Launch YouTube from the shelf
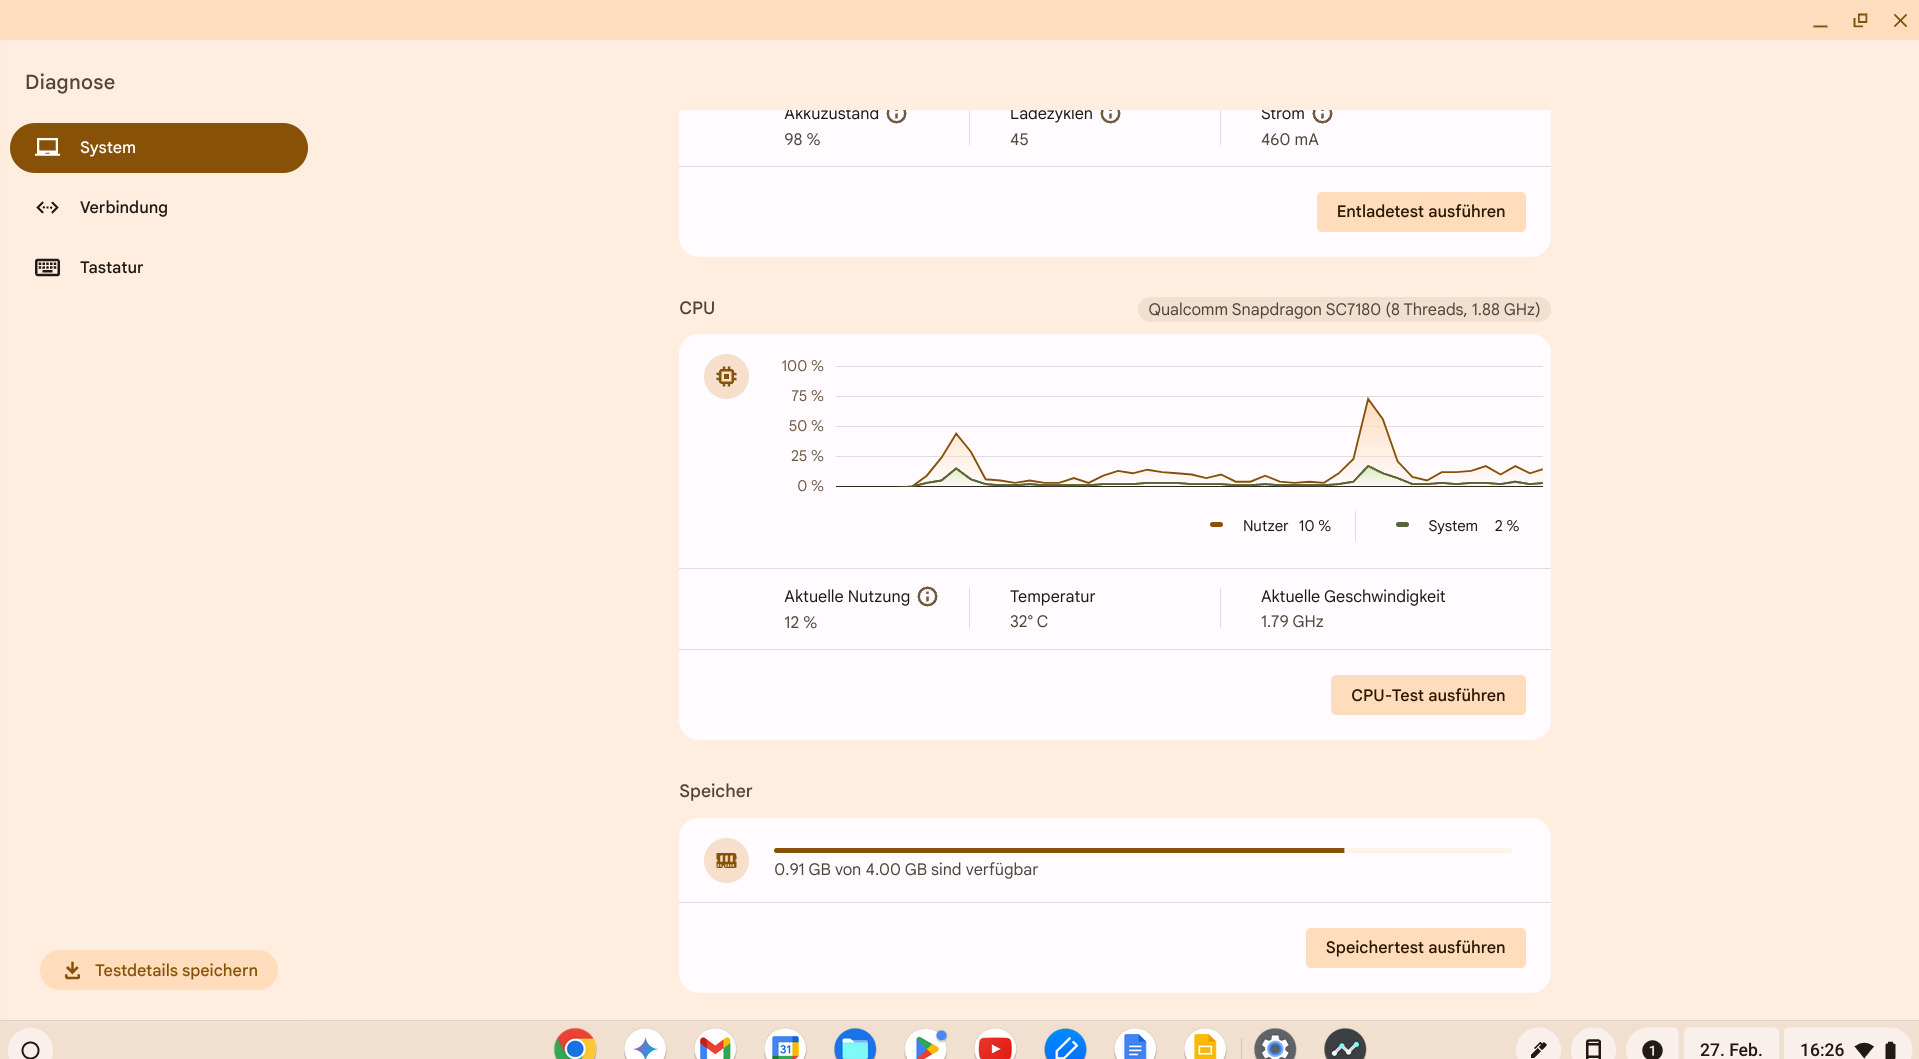1919x1059 pixels. [995, 1047]
